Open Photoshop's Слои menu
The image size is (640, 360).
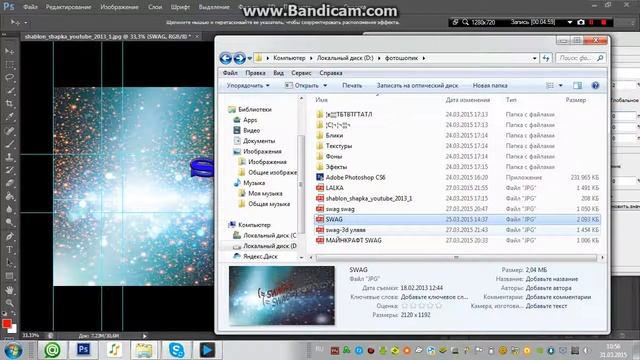tap(155, 7)
